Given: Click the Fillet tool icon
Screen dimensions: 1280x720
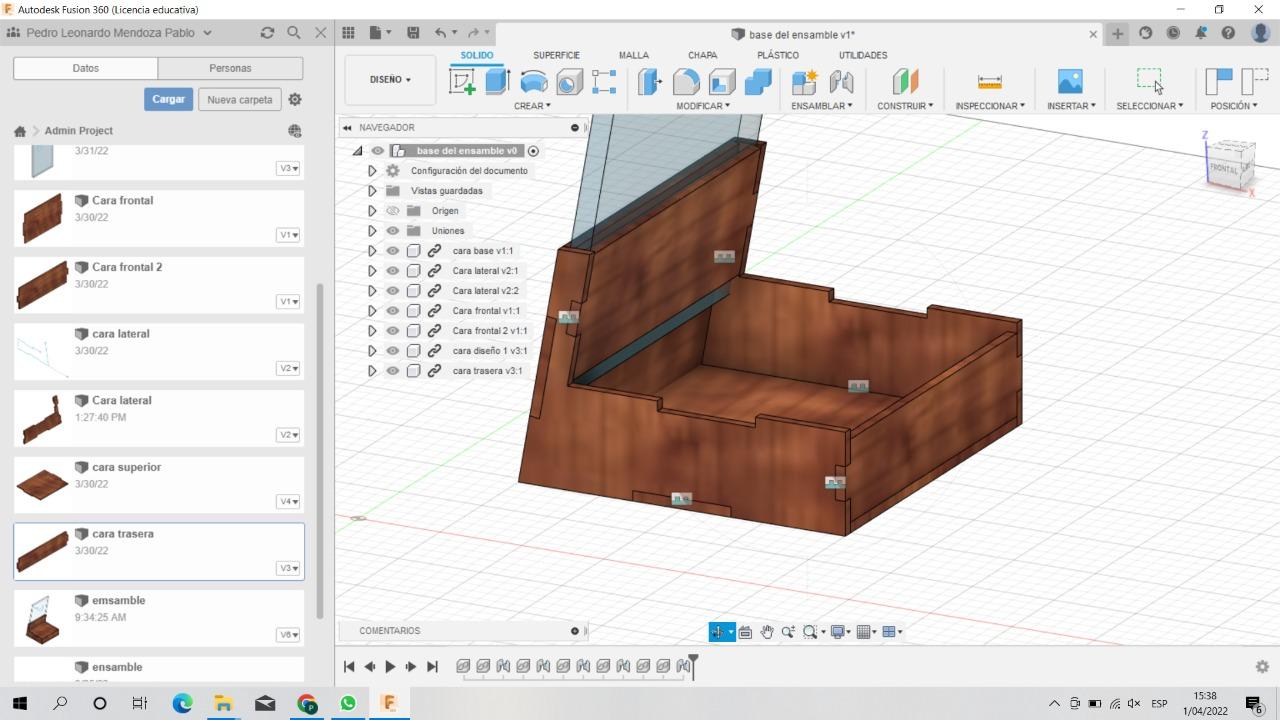Looking at the screenshot, I should pos(686,82).
